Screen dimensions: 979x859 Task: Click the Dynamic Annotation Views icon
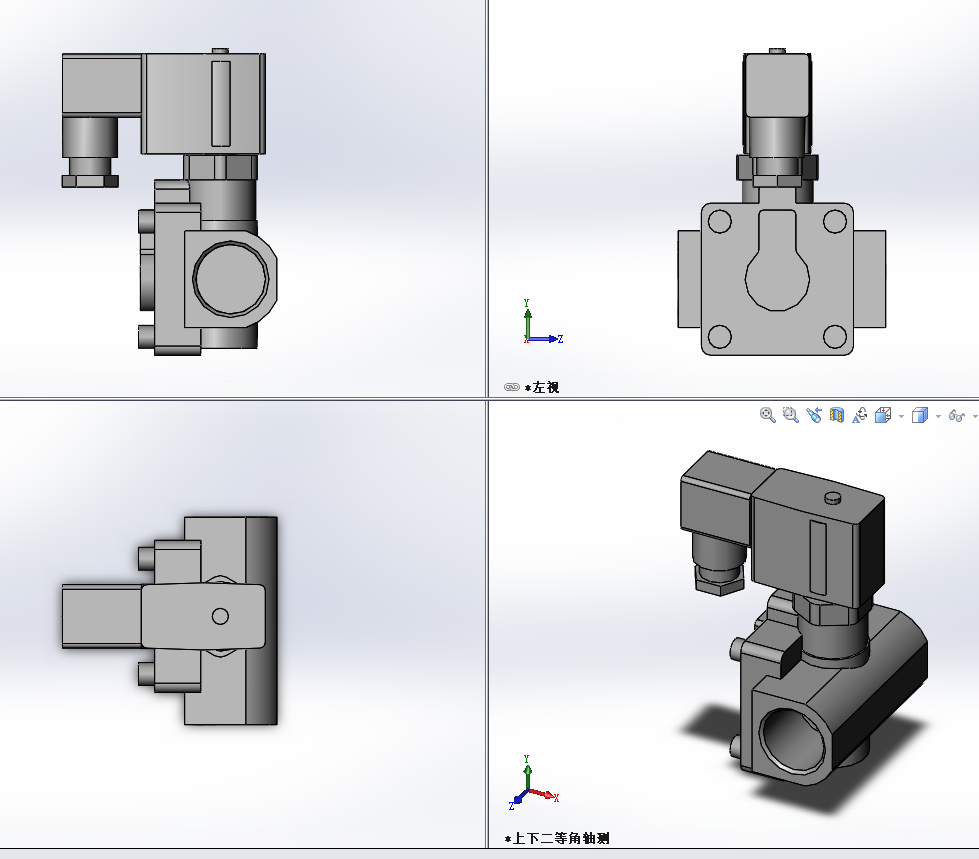tap(860, 415)
